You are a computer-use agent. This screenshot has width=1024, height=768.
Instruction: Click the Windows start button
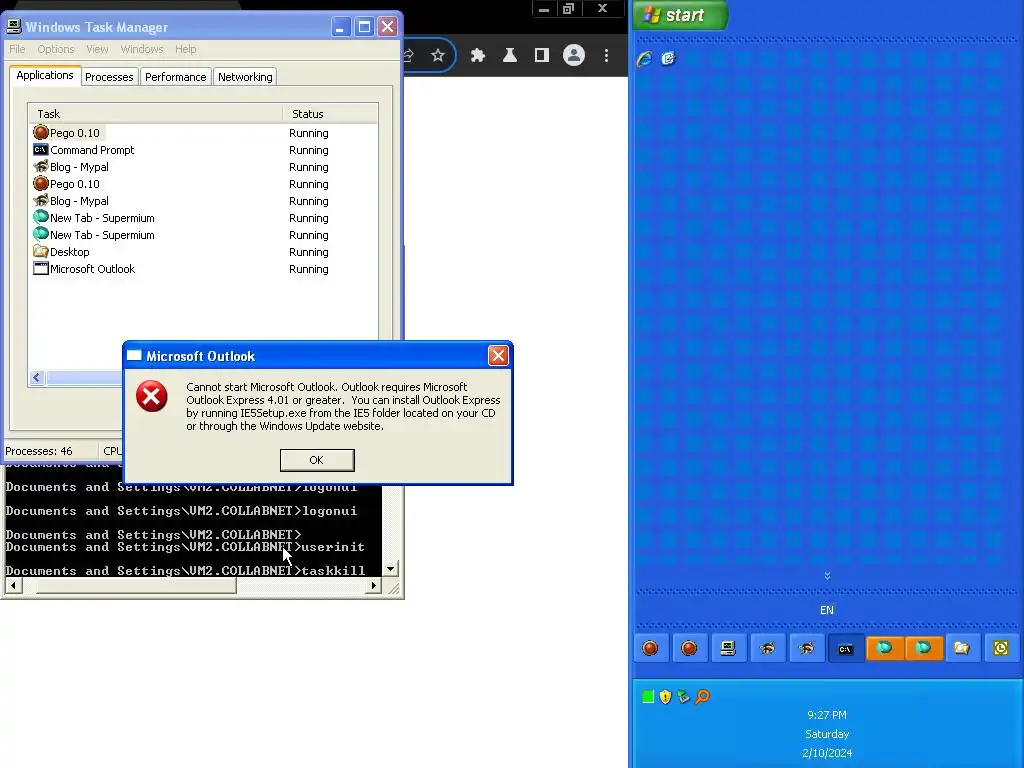680,15
